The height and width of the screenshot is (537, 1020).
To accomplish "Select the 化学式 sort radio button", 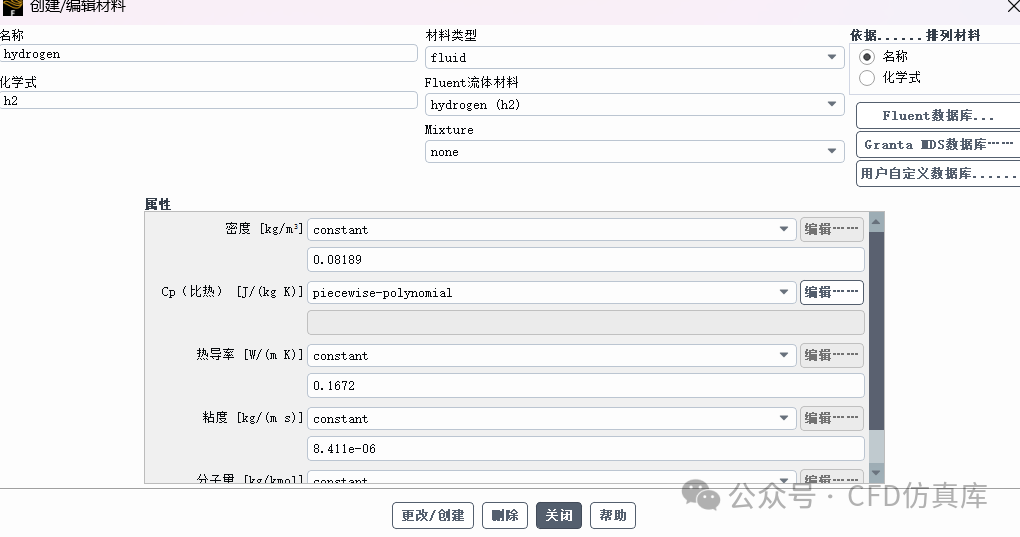I will click(866, 78).
